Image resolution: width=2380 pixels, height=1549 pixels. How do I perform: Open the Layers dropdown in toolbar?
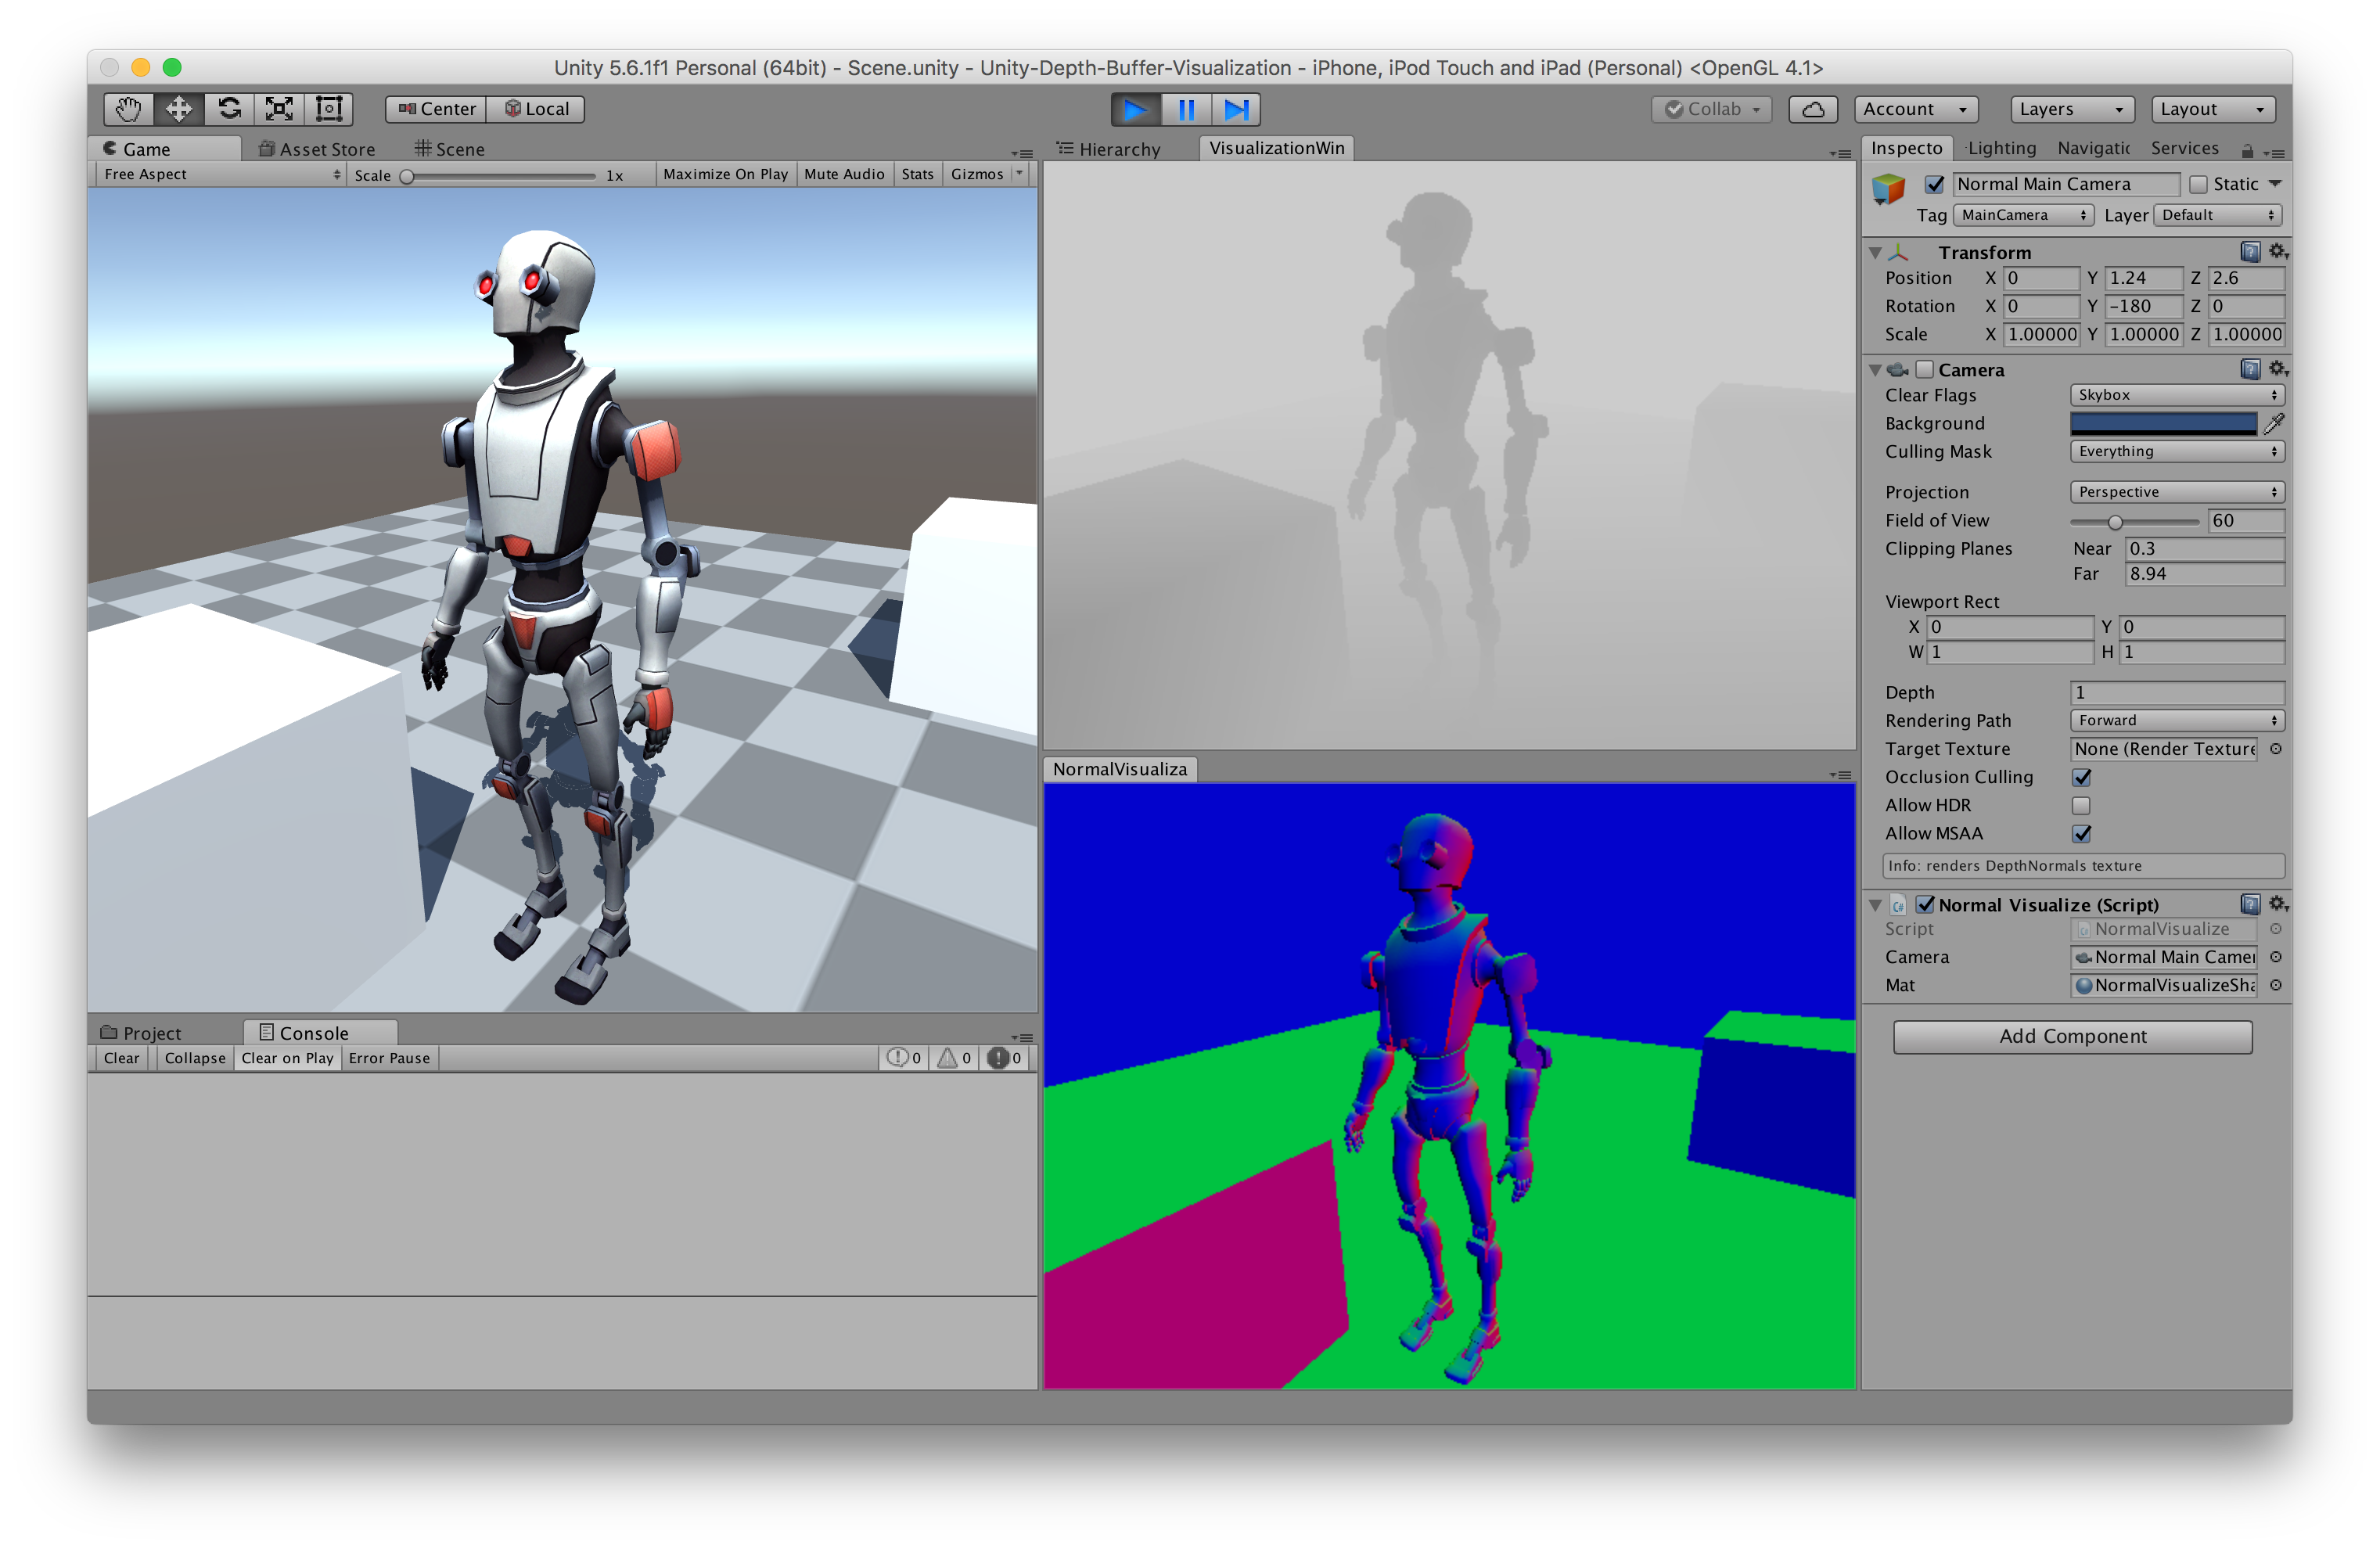(x=2071, y=109)
